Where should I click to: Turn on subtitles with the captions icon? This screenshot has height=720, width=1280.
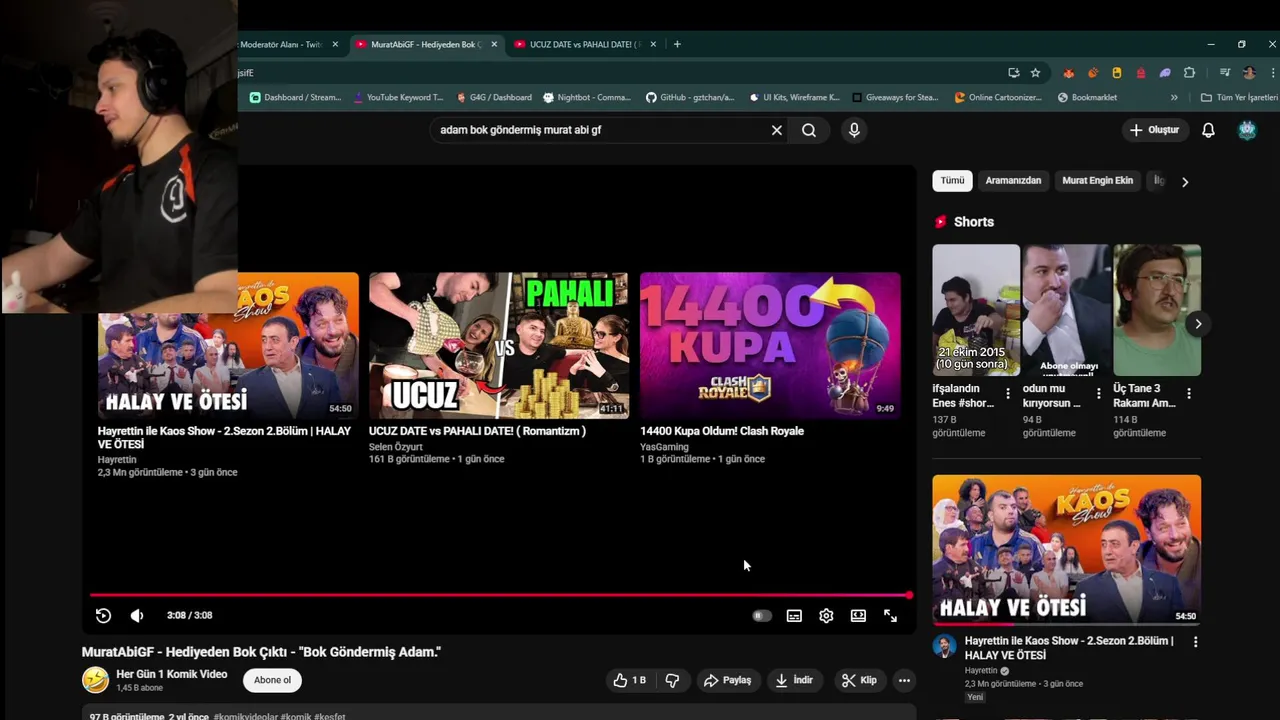794,616
